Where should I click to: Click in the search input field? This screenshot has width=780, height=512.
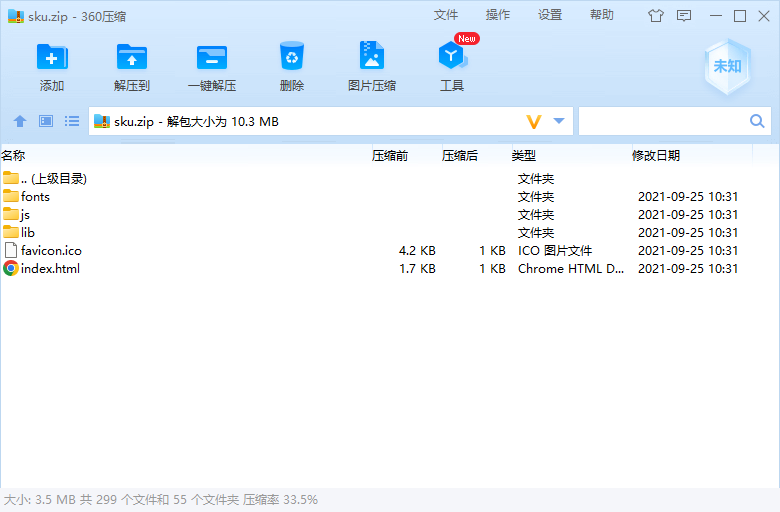pos(662,121)
